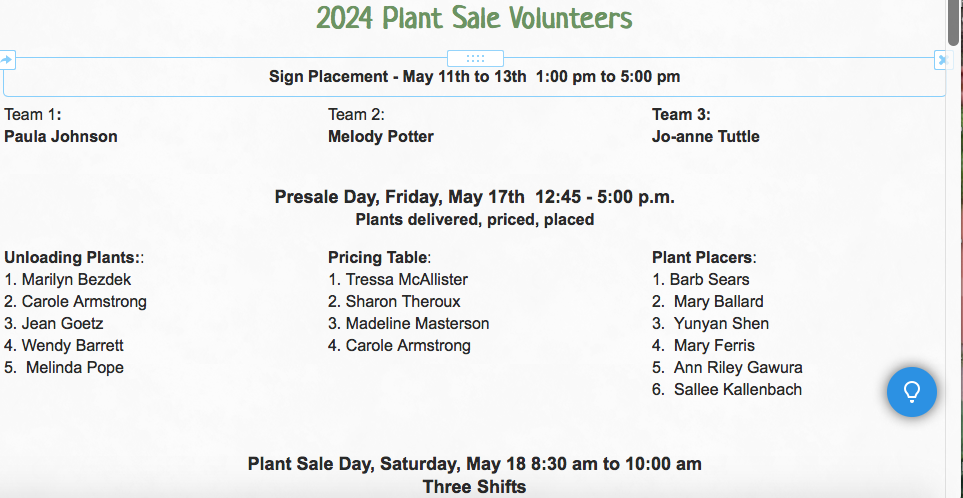963x498 pixels.
Task: Click Melinda Pope in Unloading Plants list
Action: coord(74,367)
